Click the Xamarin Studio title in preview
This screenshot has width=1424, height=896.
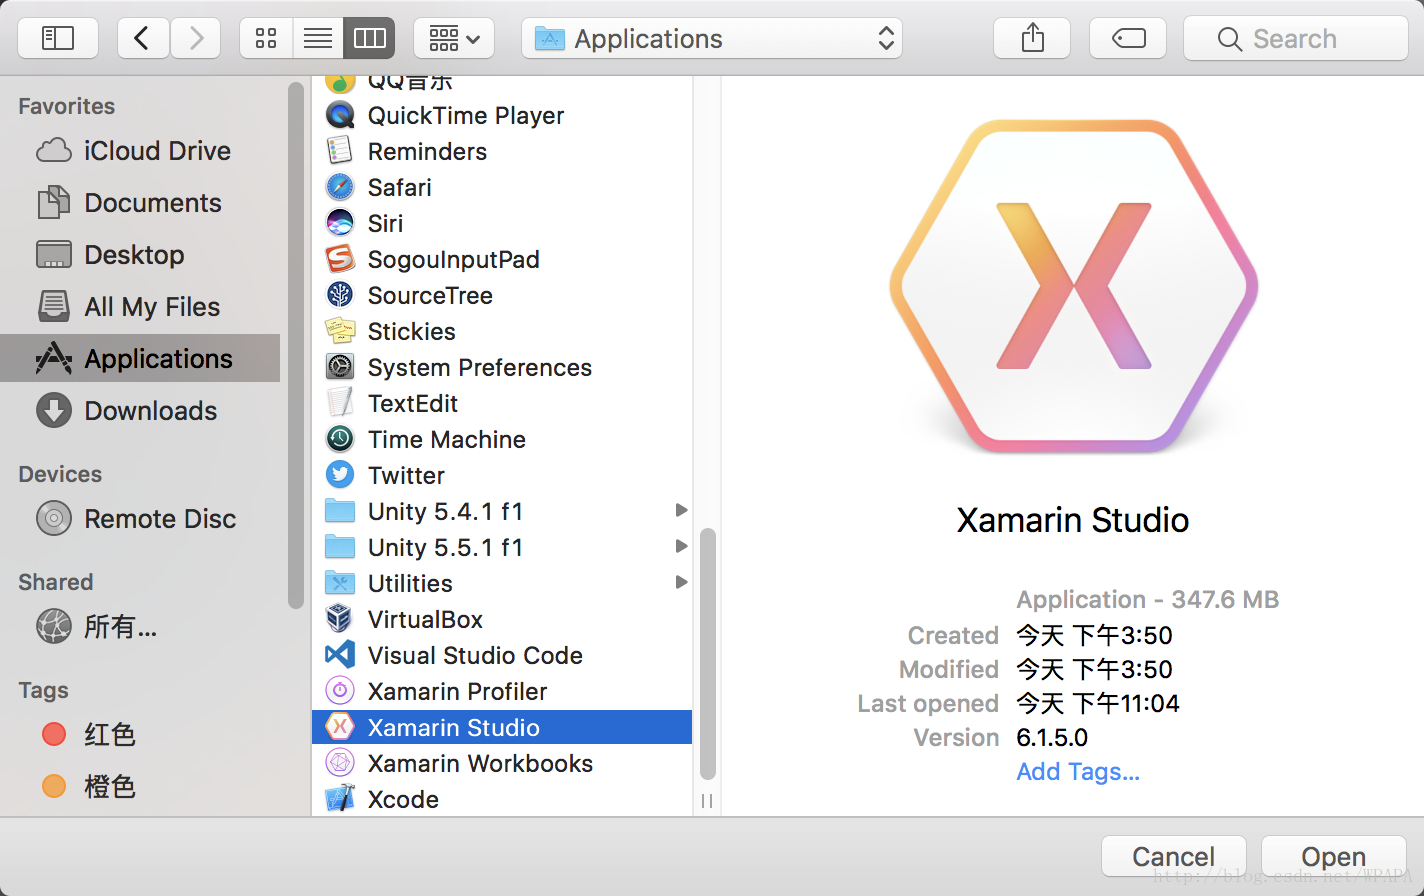click(1073, 520)
